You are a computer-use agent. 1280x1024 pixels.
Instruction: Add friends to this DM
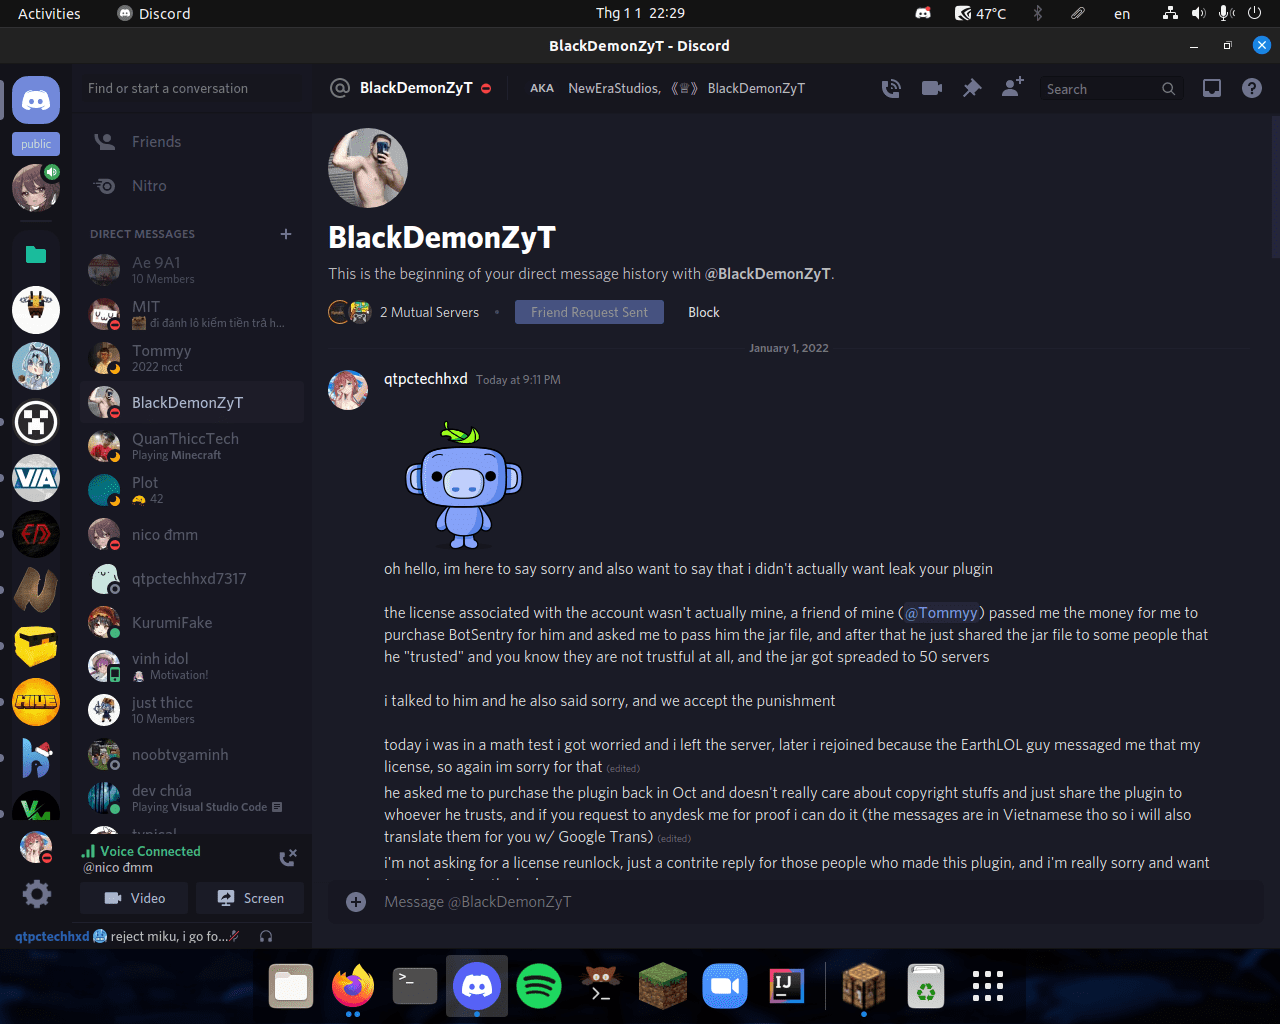[x=1012, y=87]
